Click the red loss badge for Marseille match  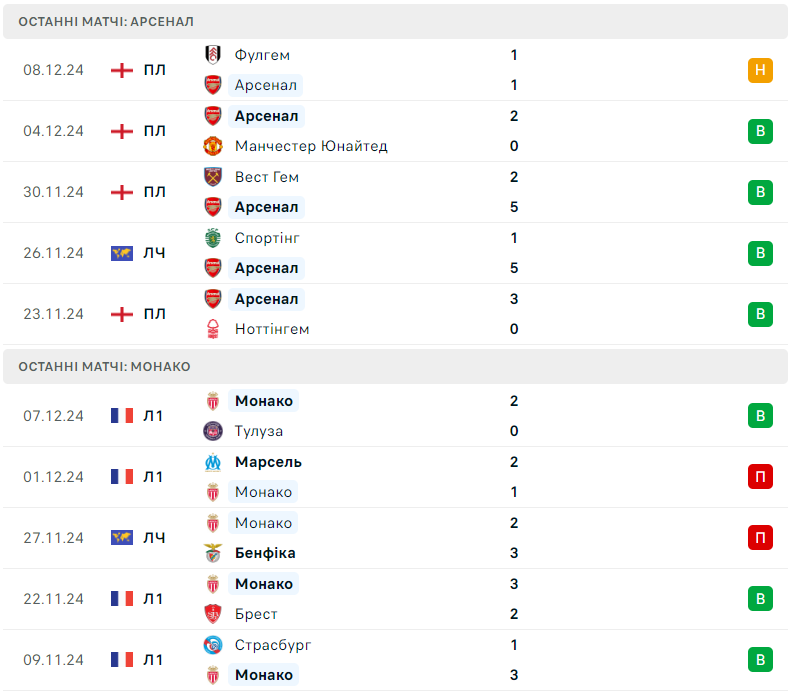pos(760,477)
